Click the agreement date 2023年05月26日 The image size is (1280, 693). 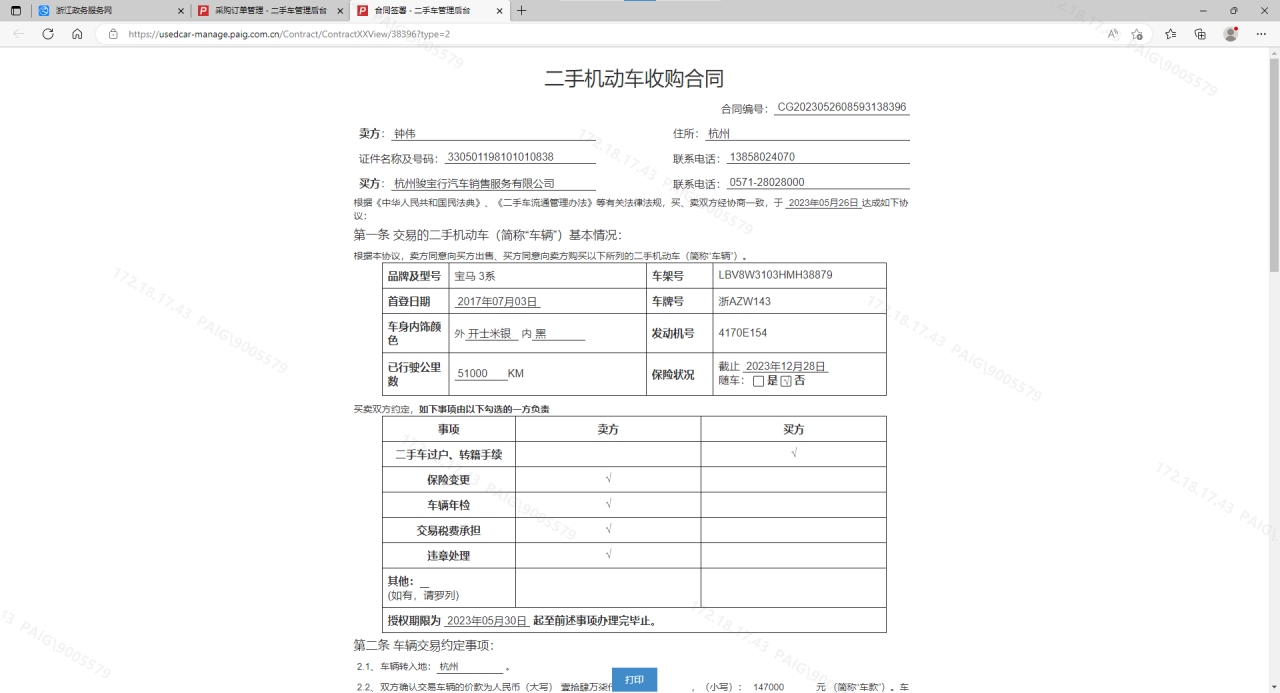tap(823, 202)
